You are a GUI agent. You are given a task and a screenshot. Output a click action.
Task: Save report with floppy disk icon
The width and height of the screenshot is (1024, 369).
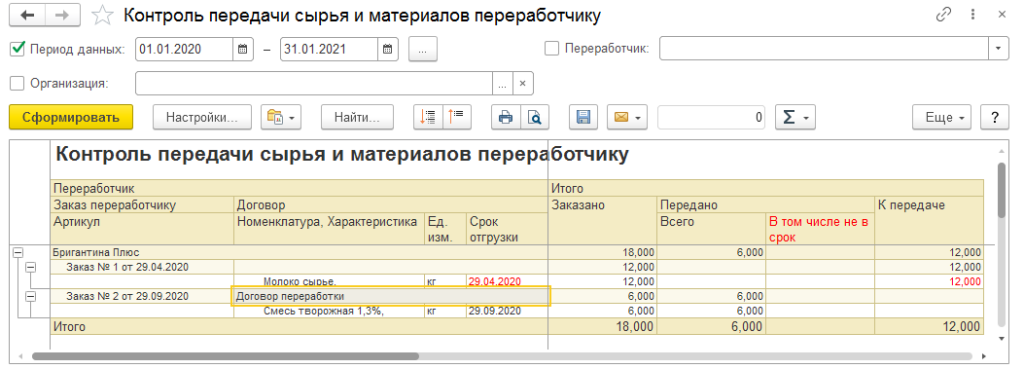click(583, 118)
